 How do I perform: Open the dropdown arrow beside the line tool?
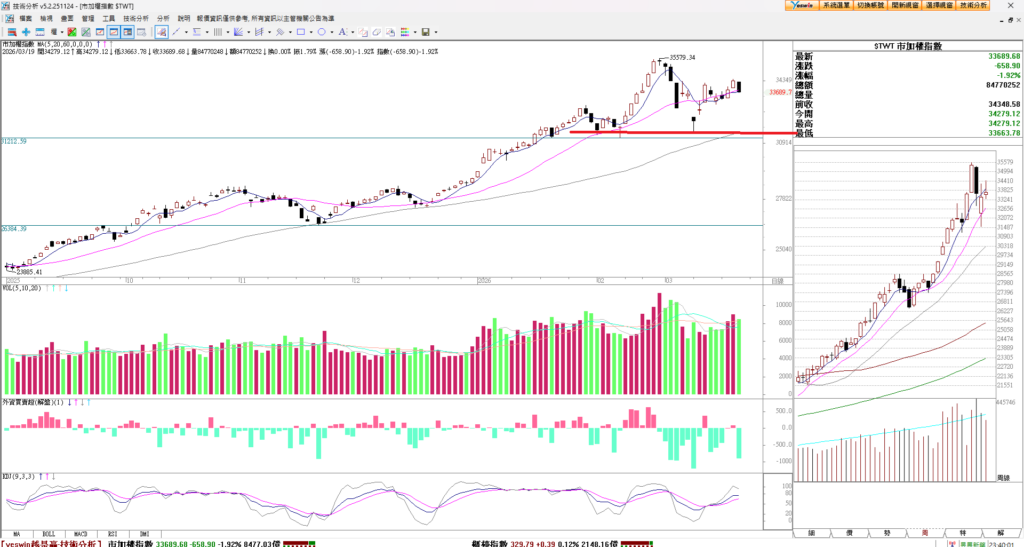(186, 32)
